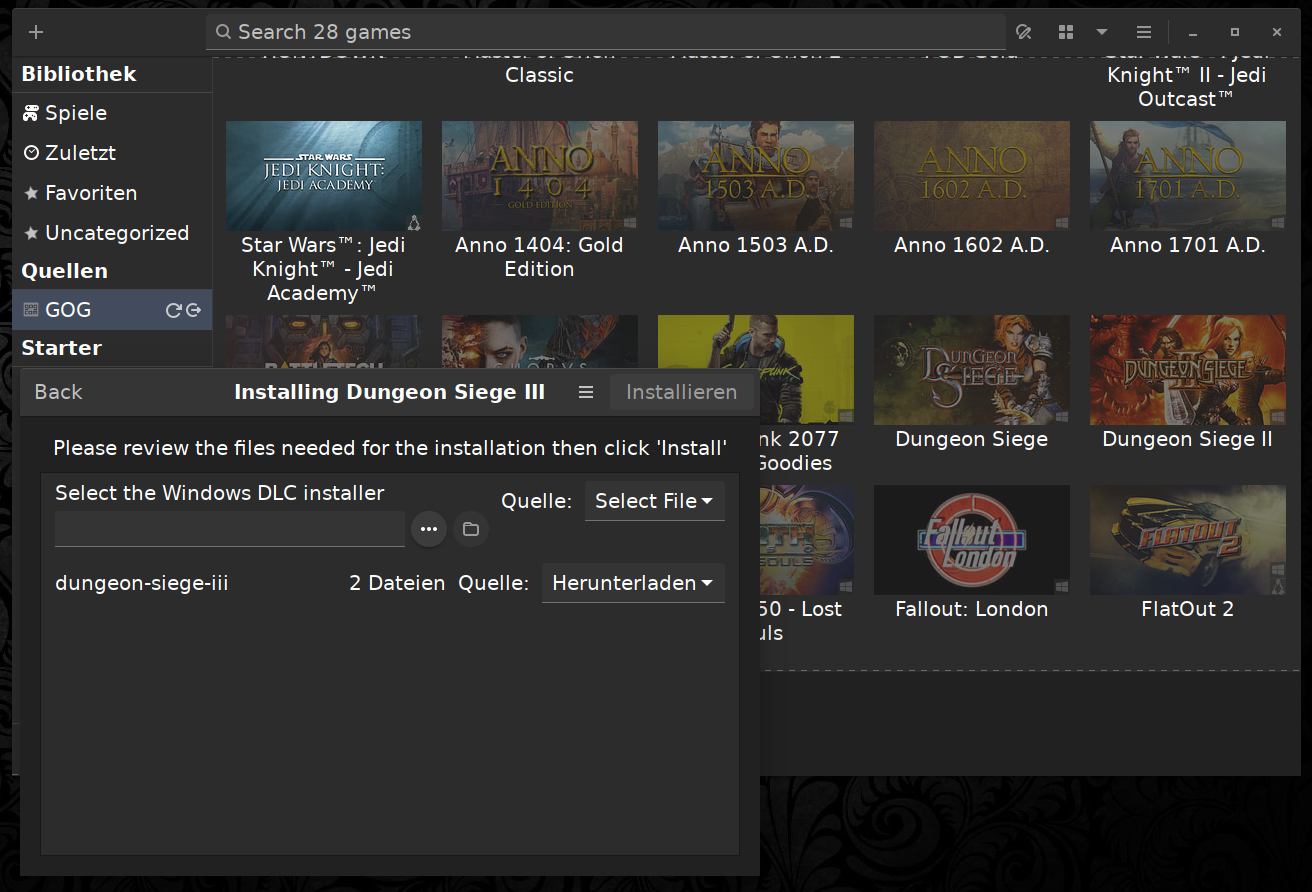Select the Battletech cover behind the dialog
The width and height of the screenshot is (1312, 892).
tap(324, 341)
